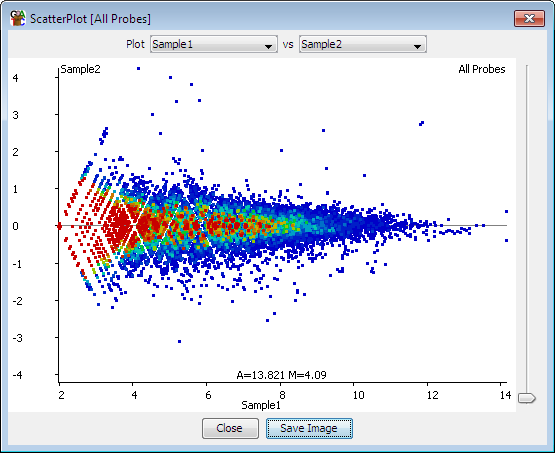Click the y-axis tick label -3
This screenshot has width=555, height=453.
coord(17,338)
